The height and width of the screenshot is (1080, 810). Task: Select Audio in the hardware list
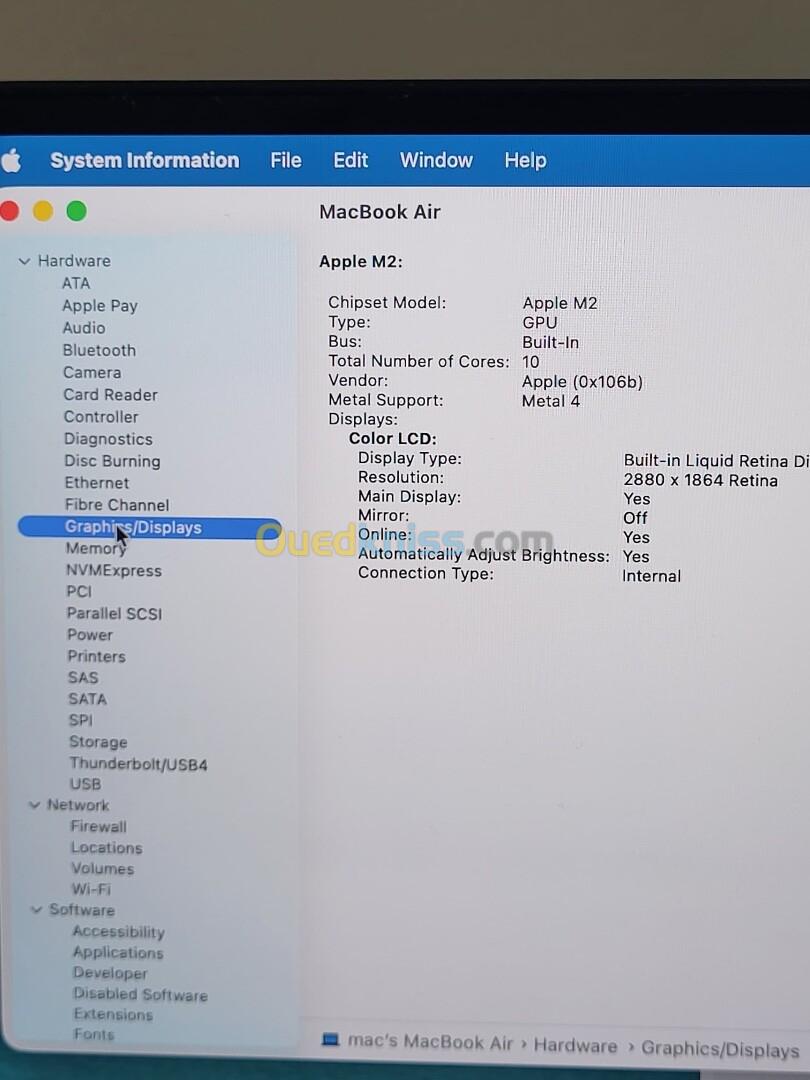(84, 328)
